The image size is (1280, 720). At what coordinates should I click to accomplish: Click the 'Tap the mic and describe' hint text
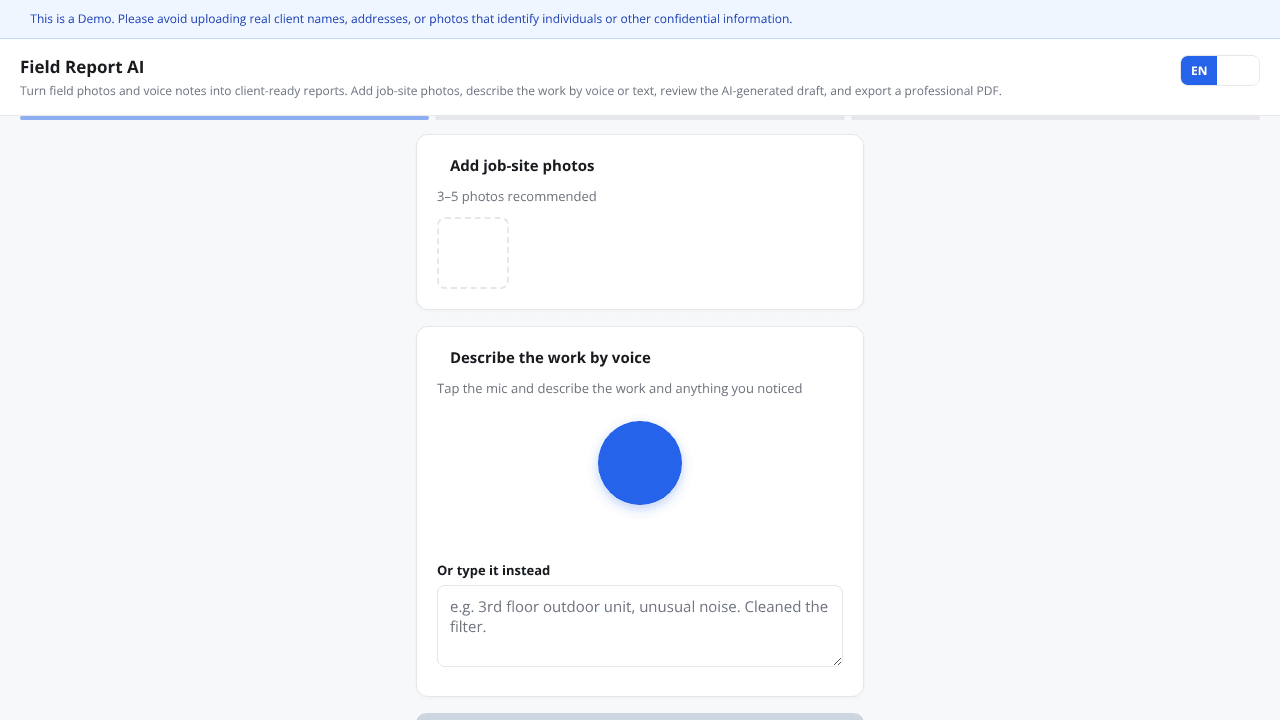tap(620, 388)
